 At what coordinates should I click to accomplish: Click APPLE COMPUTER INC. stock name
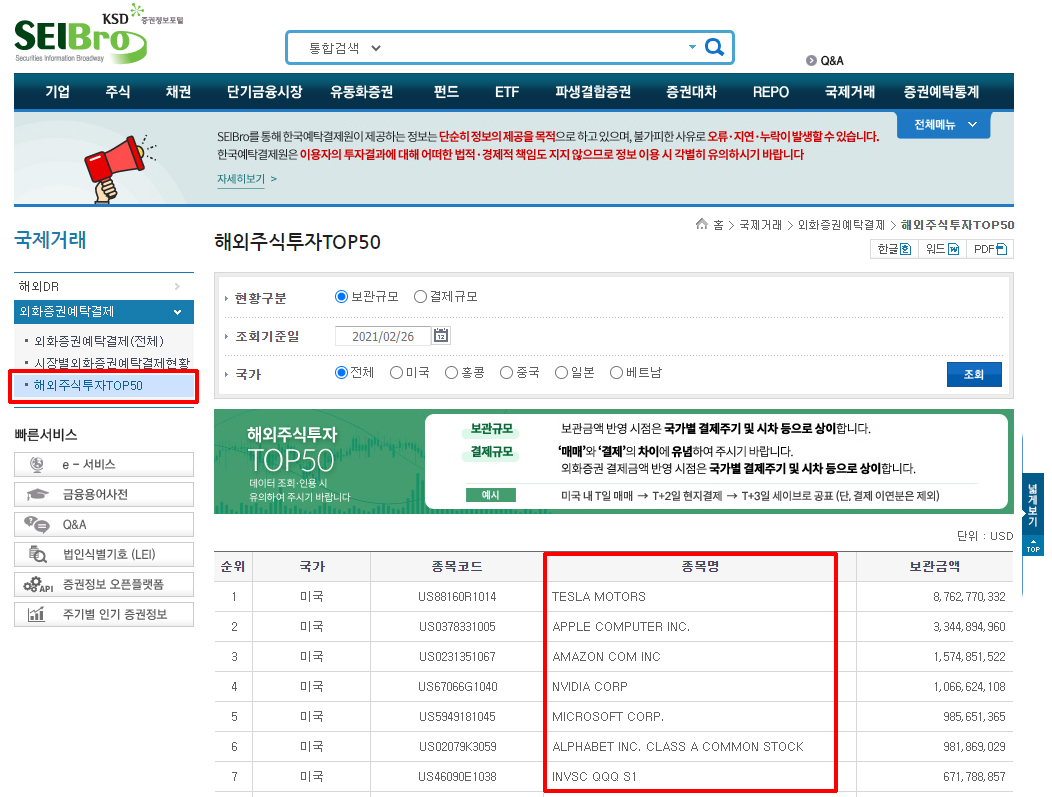tap(621, 627)
